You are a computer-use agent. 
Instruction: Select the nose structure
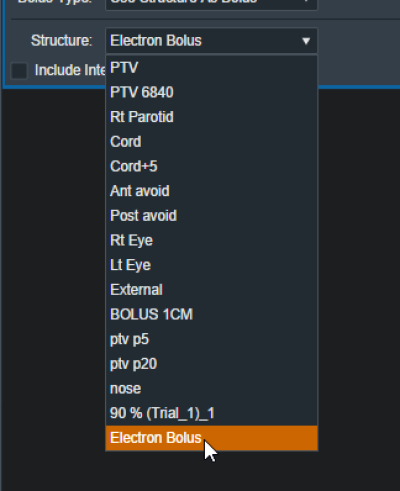click(x=212, y=388)
